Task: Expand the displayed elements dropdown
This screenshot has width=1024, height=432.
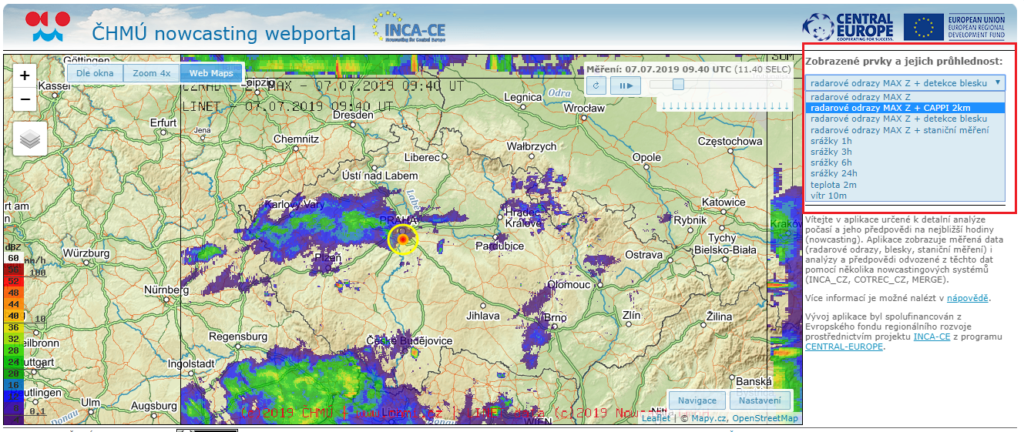Action: [904, 83]
